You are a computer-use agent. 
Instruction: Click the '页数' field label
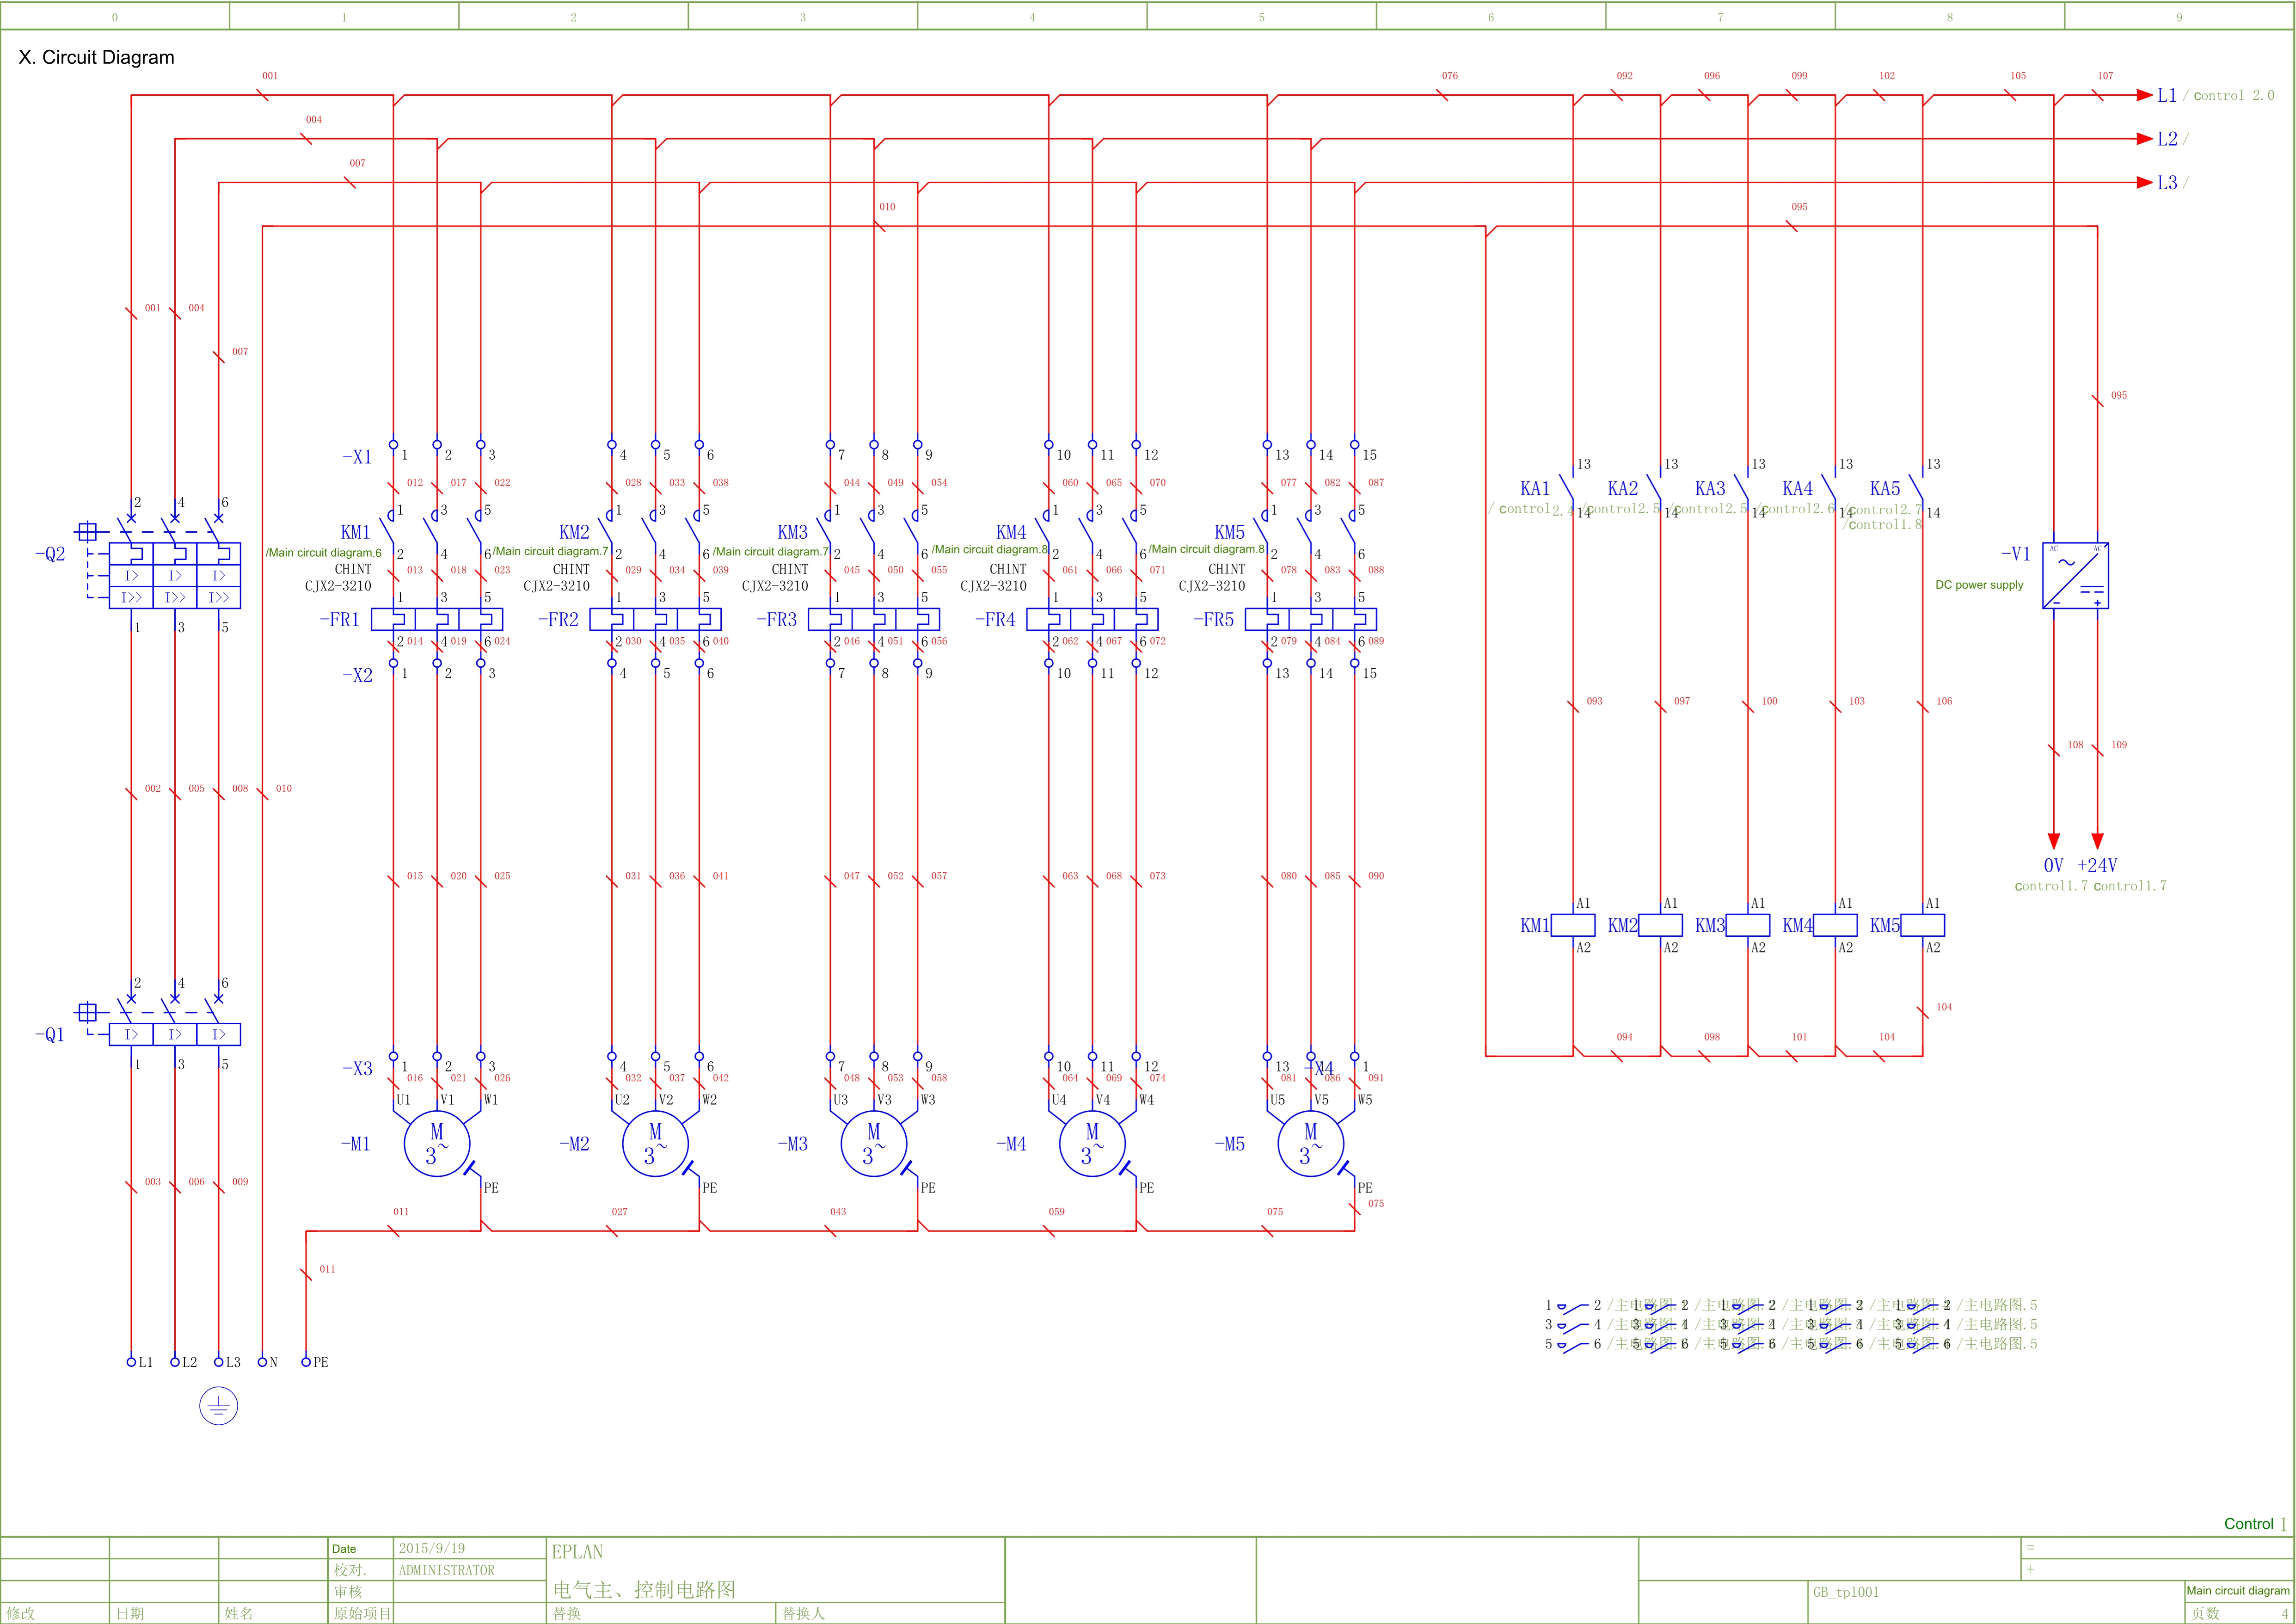[2205, 1613]
